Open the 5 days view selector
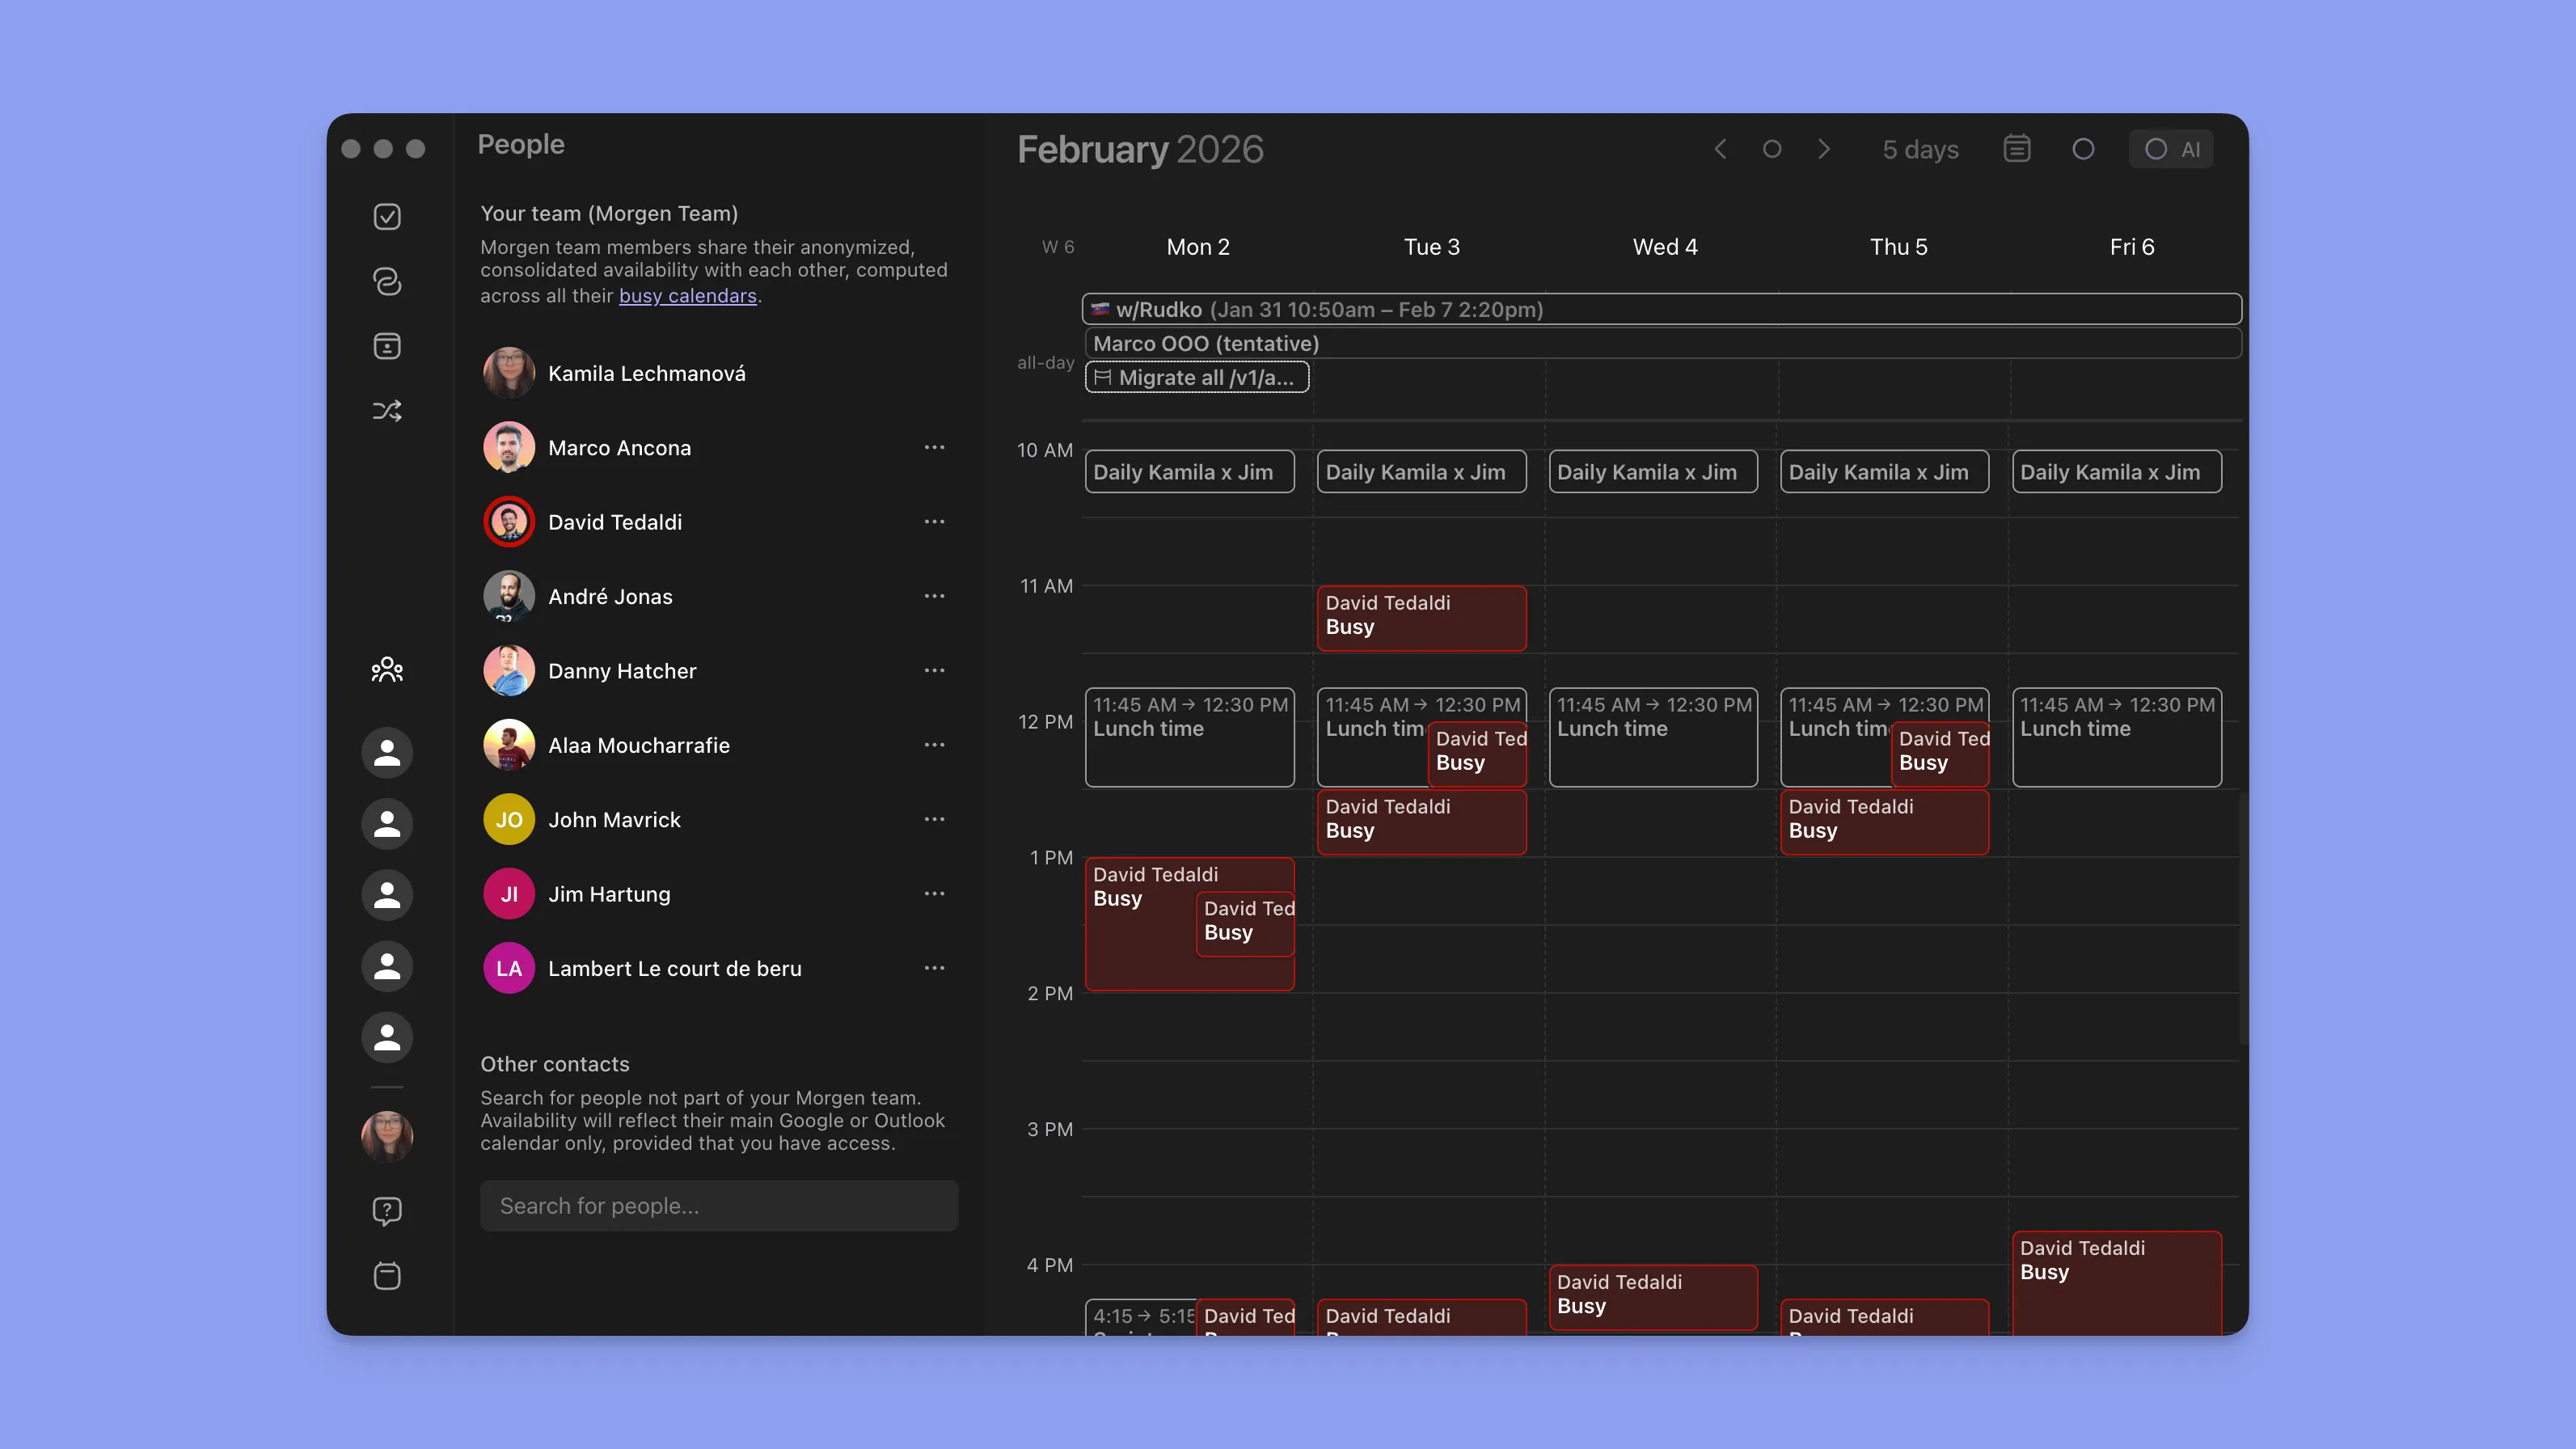Viewport: 2576px width, 1449px height. [x=1920, y=149]
